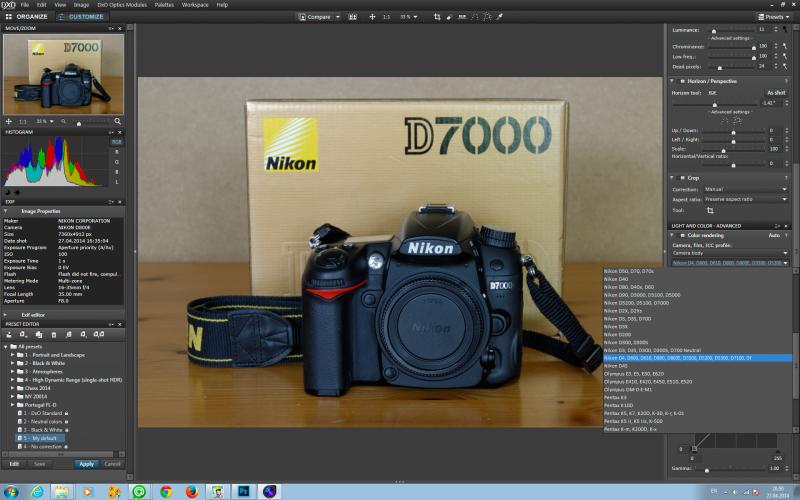Click the Horizon tool angle slider

coord(714,105)
